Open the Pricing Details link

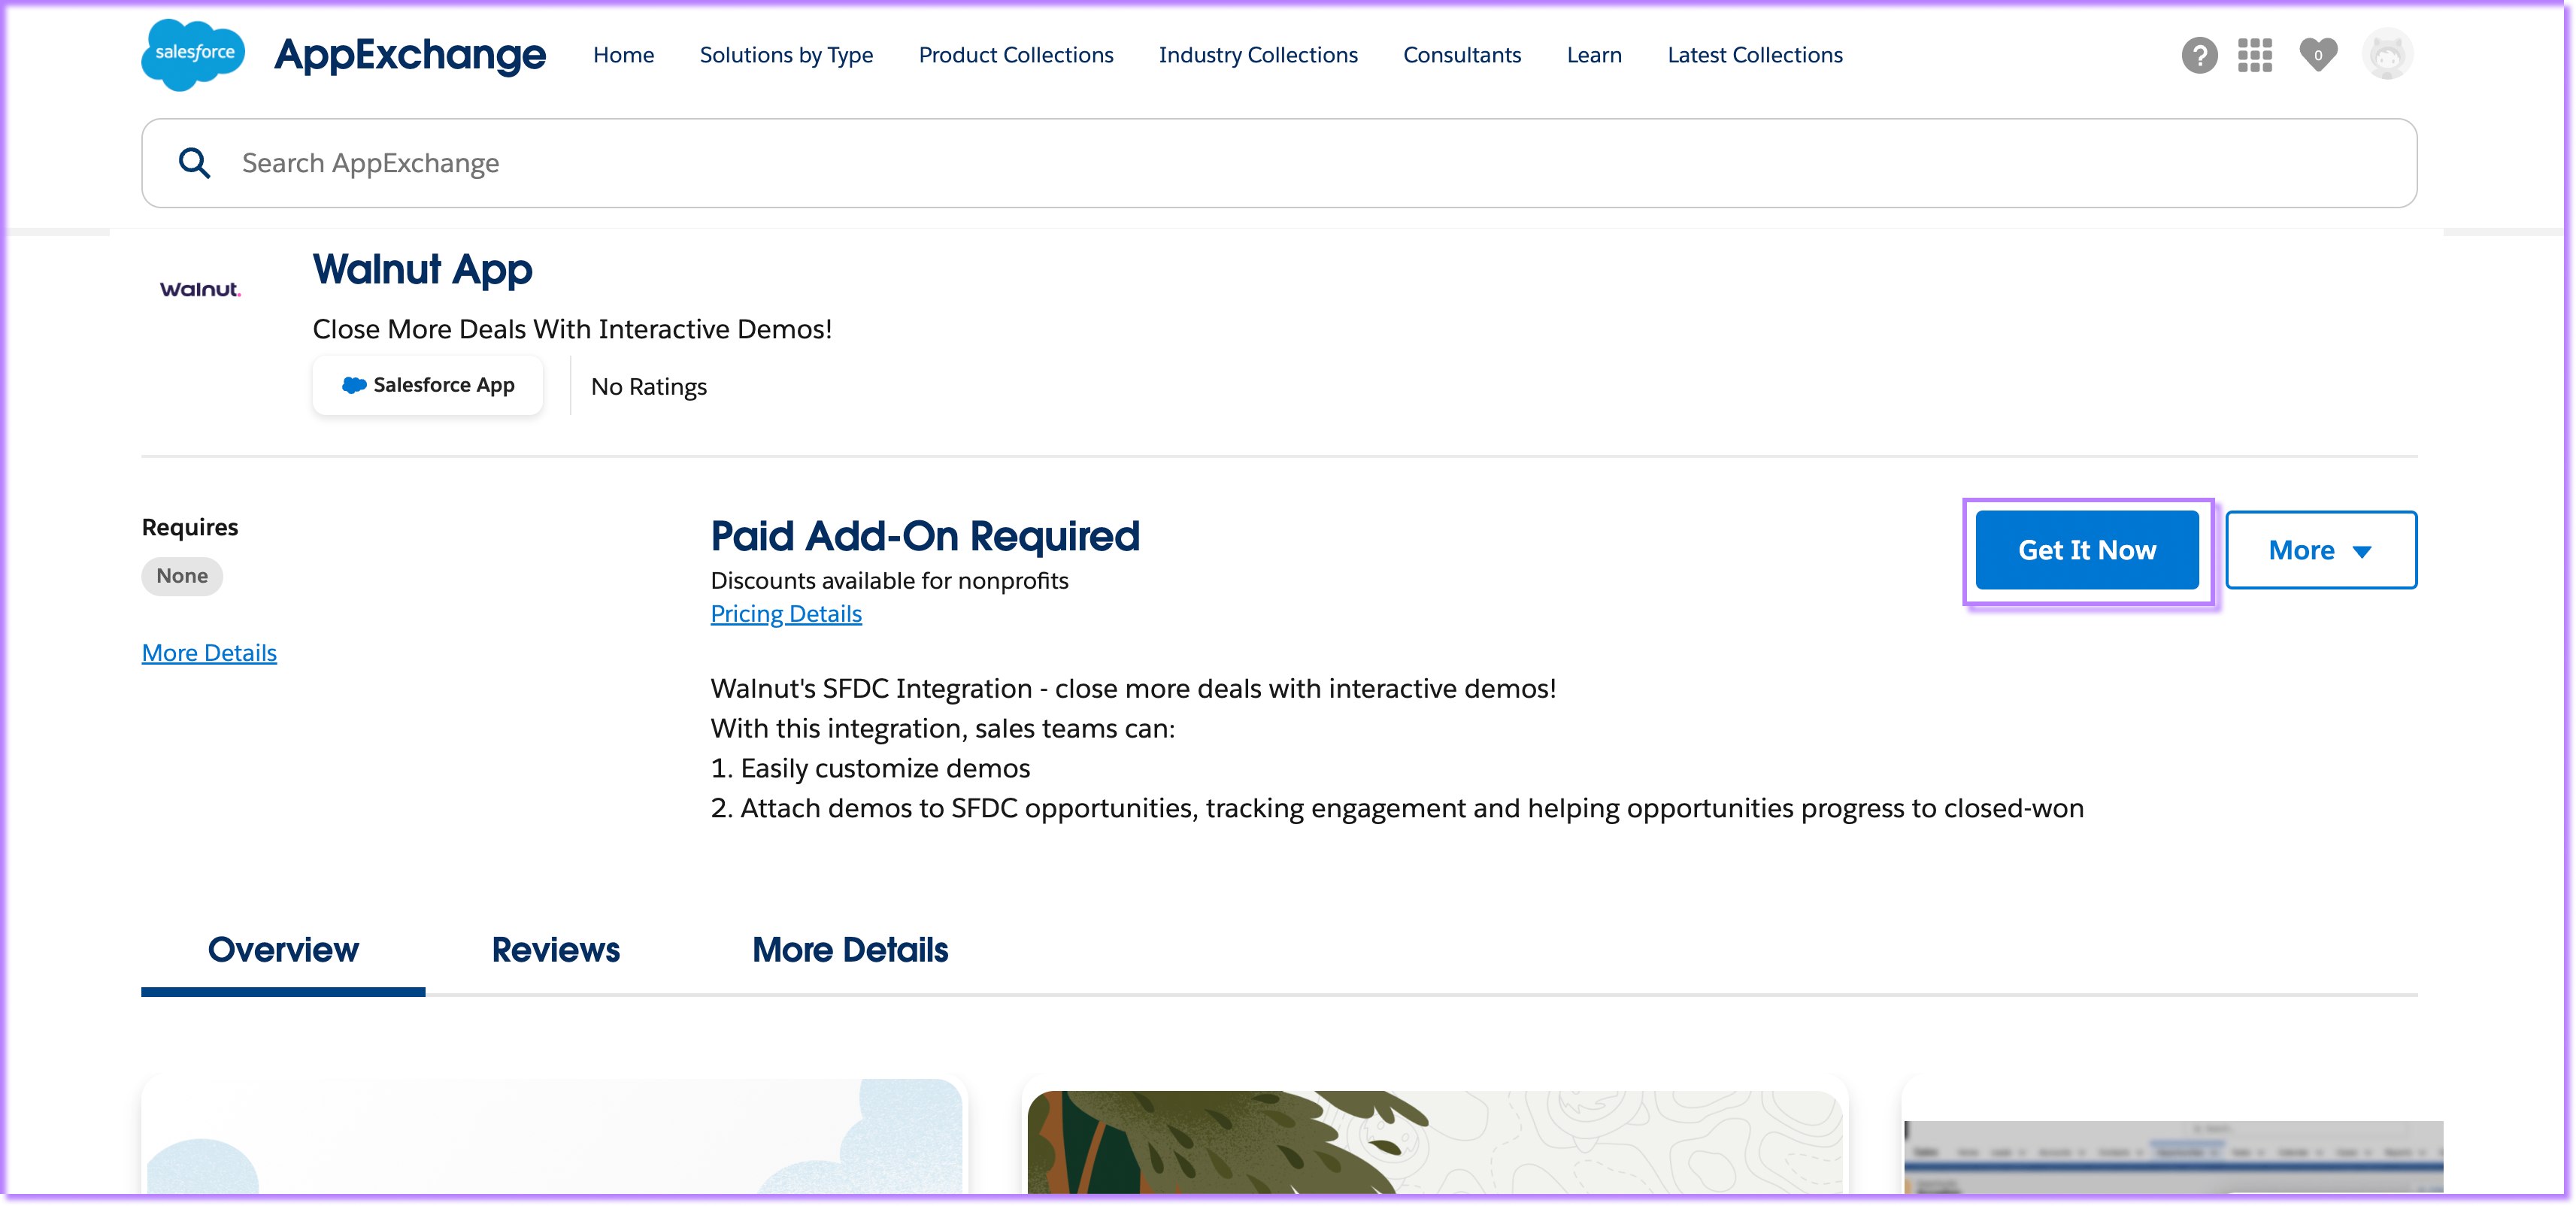click(786, 614)
